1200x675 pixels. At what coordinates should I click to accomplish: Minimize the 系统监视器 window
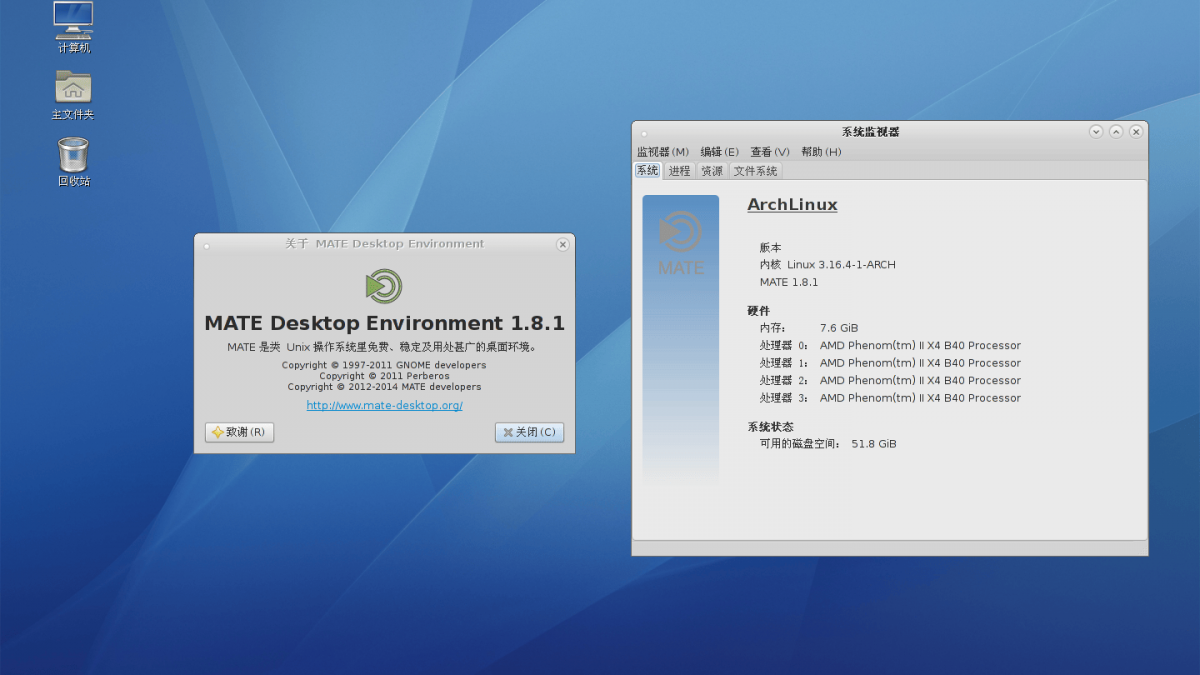tap(1096, 132)
